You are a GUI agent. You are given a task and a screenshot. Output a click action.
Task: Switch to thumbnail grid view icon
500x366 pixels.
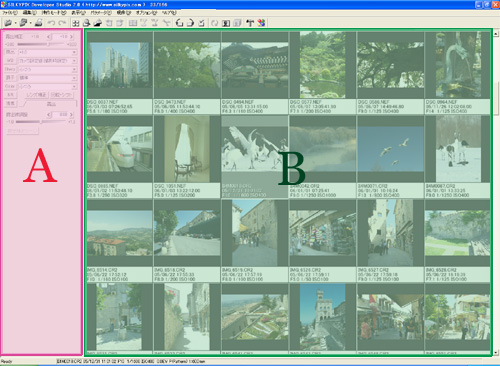pos(76,23)
